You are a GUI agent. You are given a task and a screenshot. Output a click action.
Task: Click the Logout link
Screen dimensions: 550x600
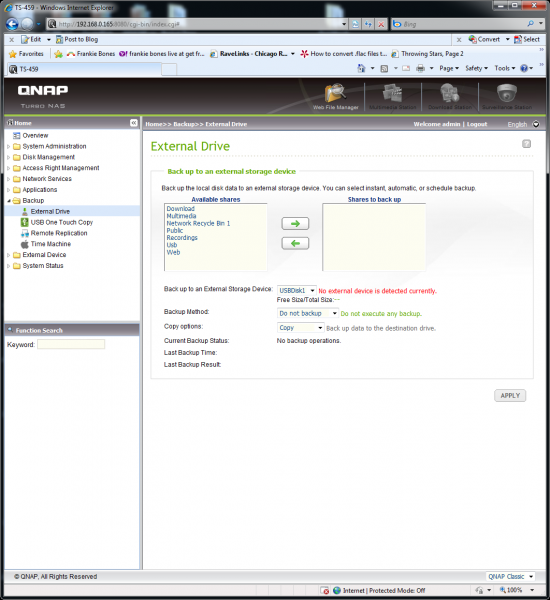[x=477, y=124]
